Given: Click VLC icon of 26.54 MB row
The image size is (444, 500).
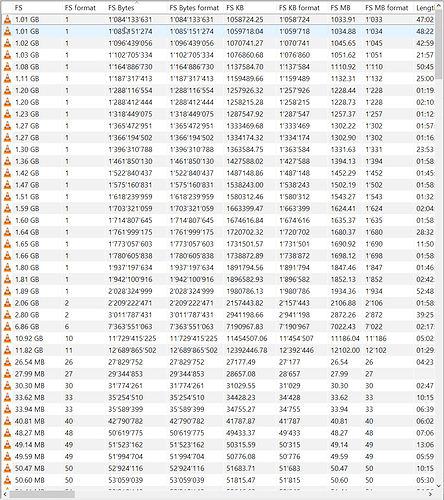Looking at the screenshot, I should tap(7, 362).
